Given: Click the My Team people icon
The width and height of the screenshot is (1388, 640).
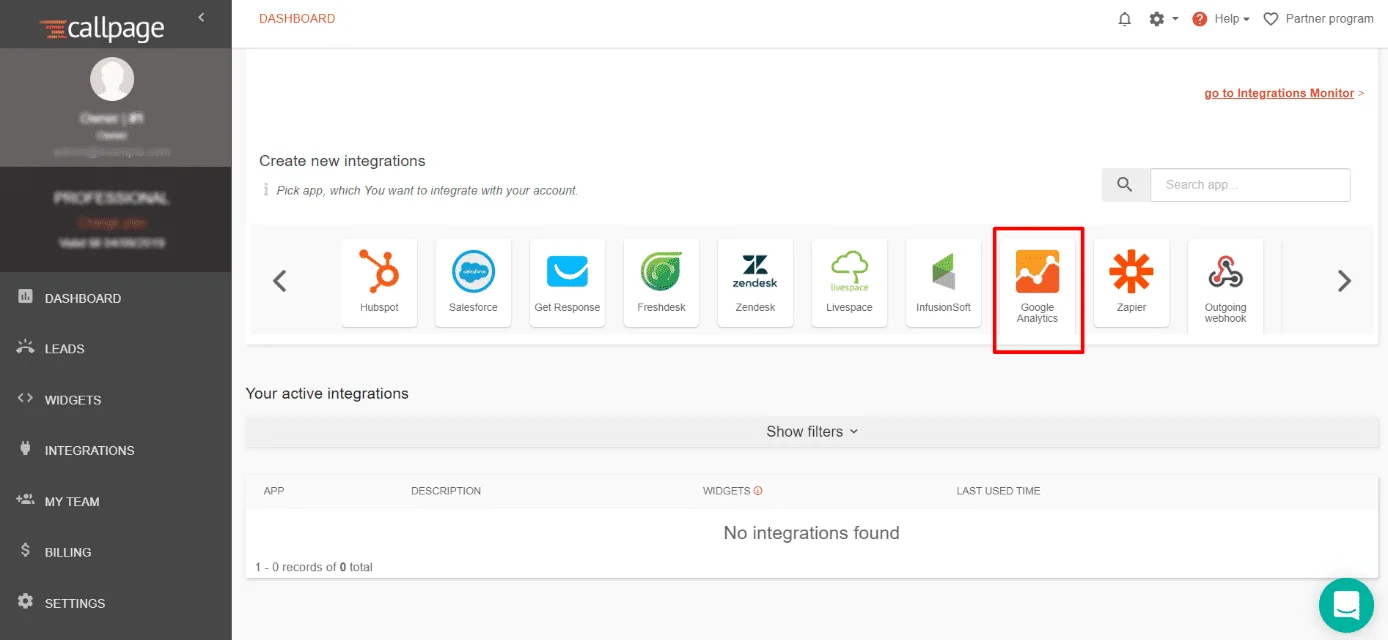Looking at the screenshot, I should 25,500.
